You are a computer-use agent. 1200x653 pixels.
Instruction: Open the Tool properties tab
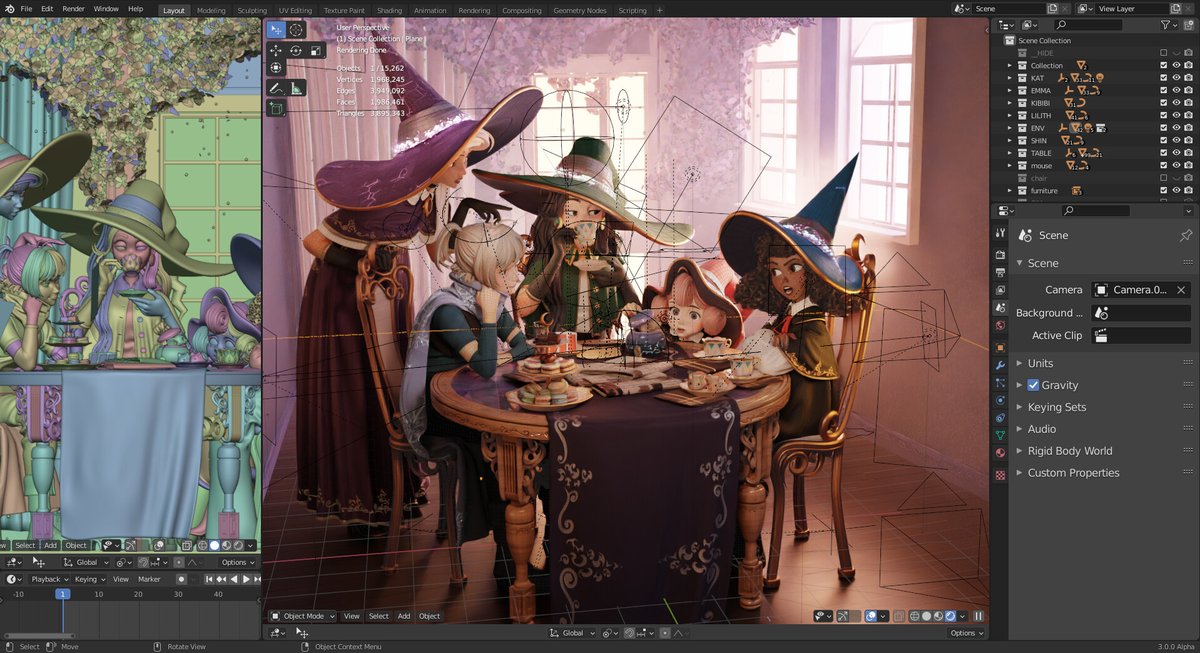point(1000,233)
